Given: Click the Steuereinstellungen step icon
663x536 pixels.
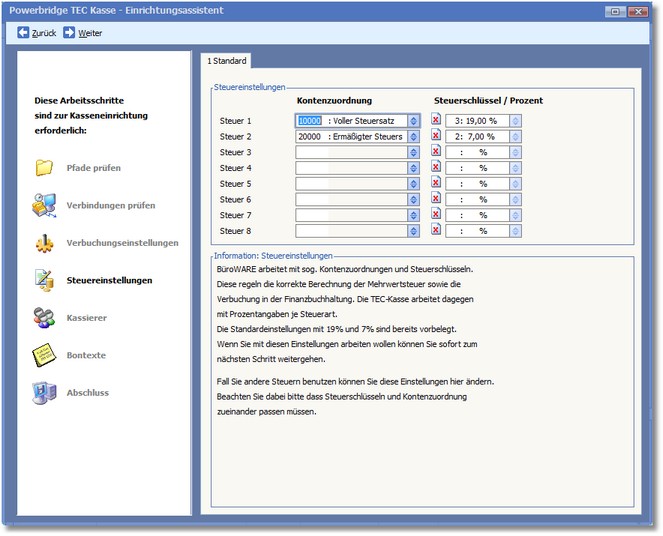Looking at the screenshot, I should (x=44, y=280).
